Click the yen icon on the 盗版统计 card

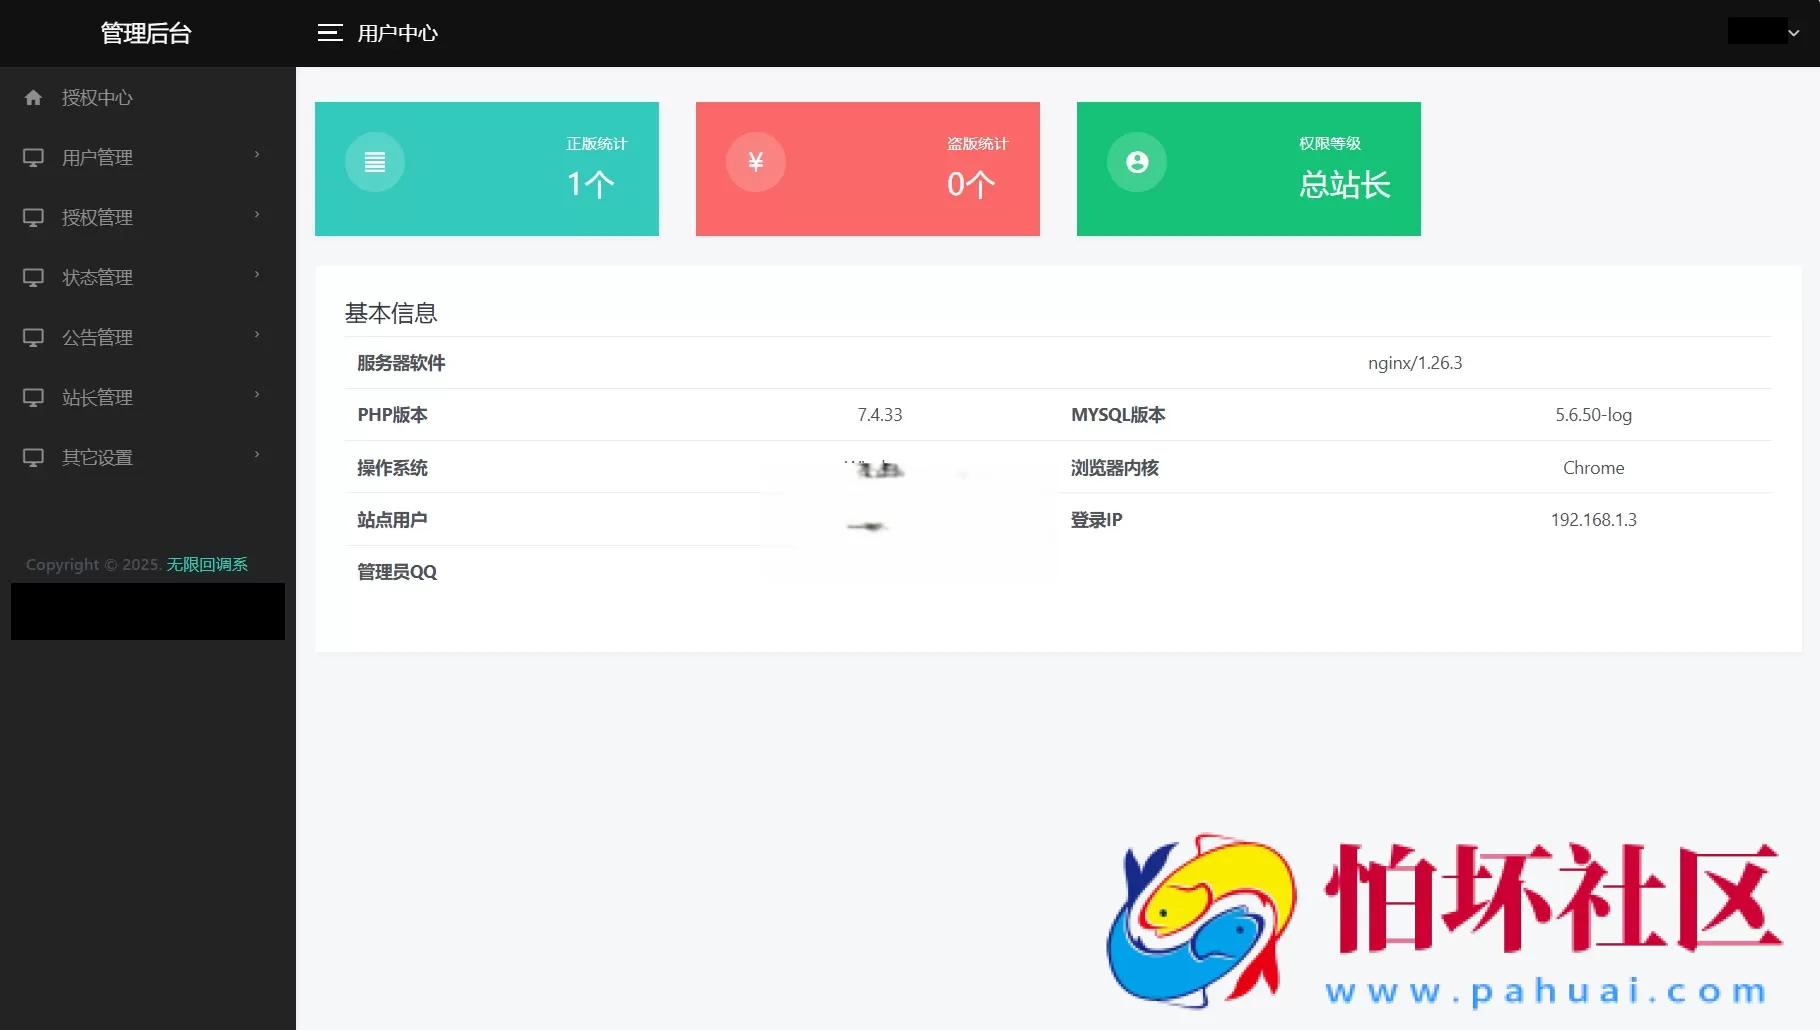click(755, 161)
